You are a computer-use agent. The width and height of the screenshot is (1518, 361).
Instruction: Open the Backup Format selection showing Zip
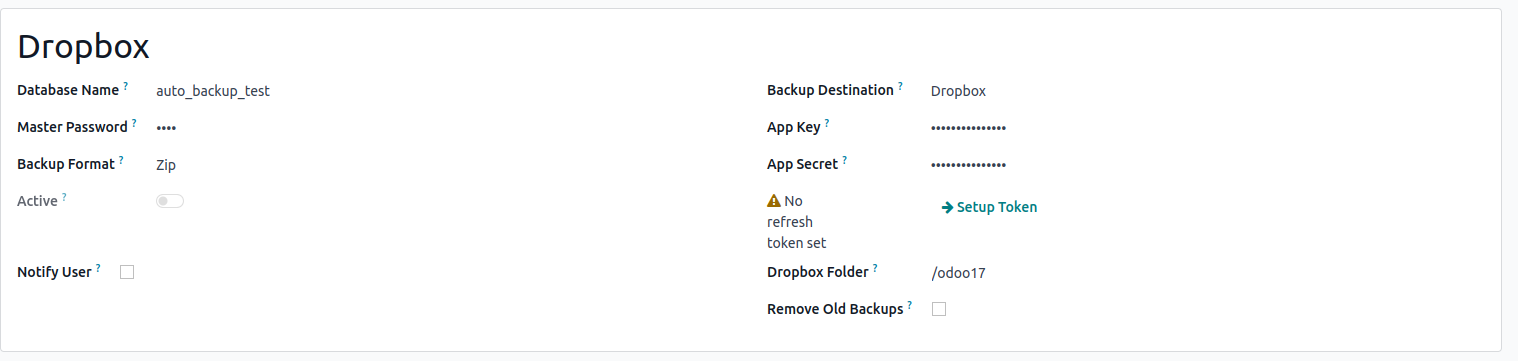166,165
